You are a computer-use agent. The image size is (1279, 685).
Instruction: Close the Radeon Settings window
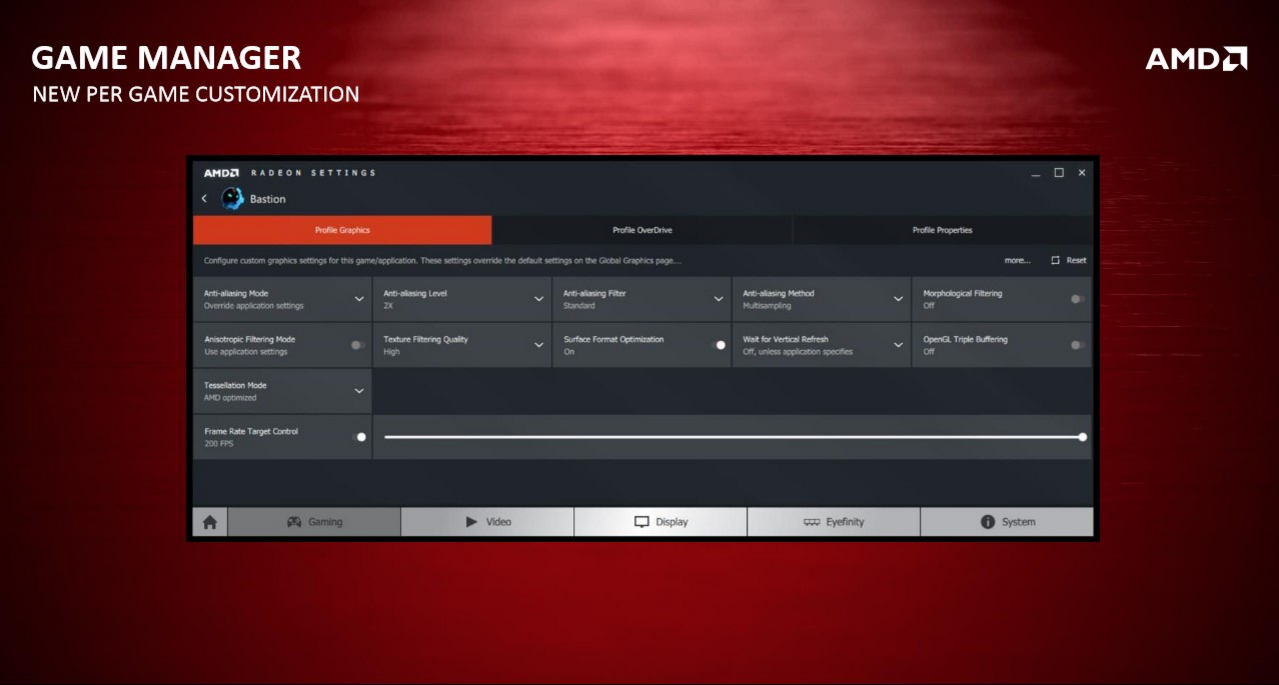click(1082, 173)
